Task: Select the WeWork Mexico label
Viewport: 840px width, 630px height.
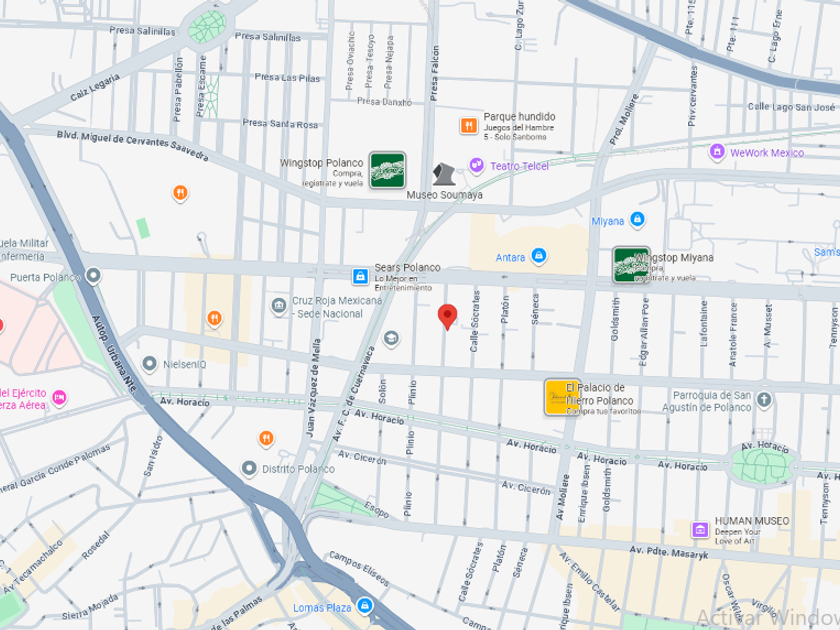Action: tap(767, 153)
